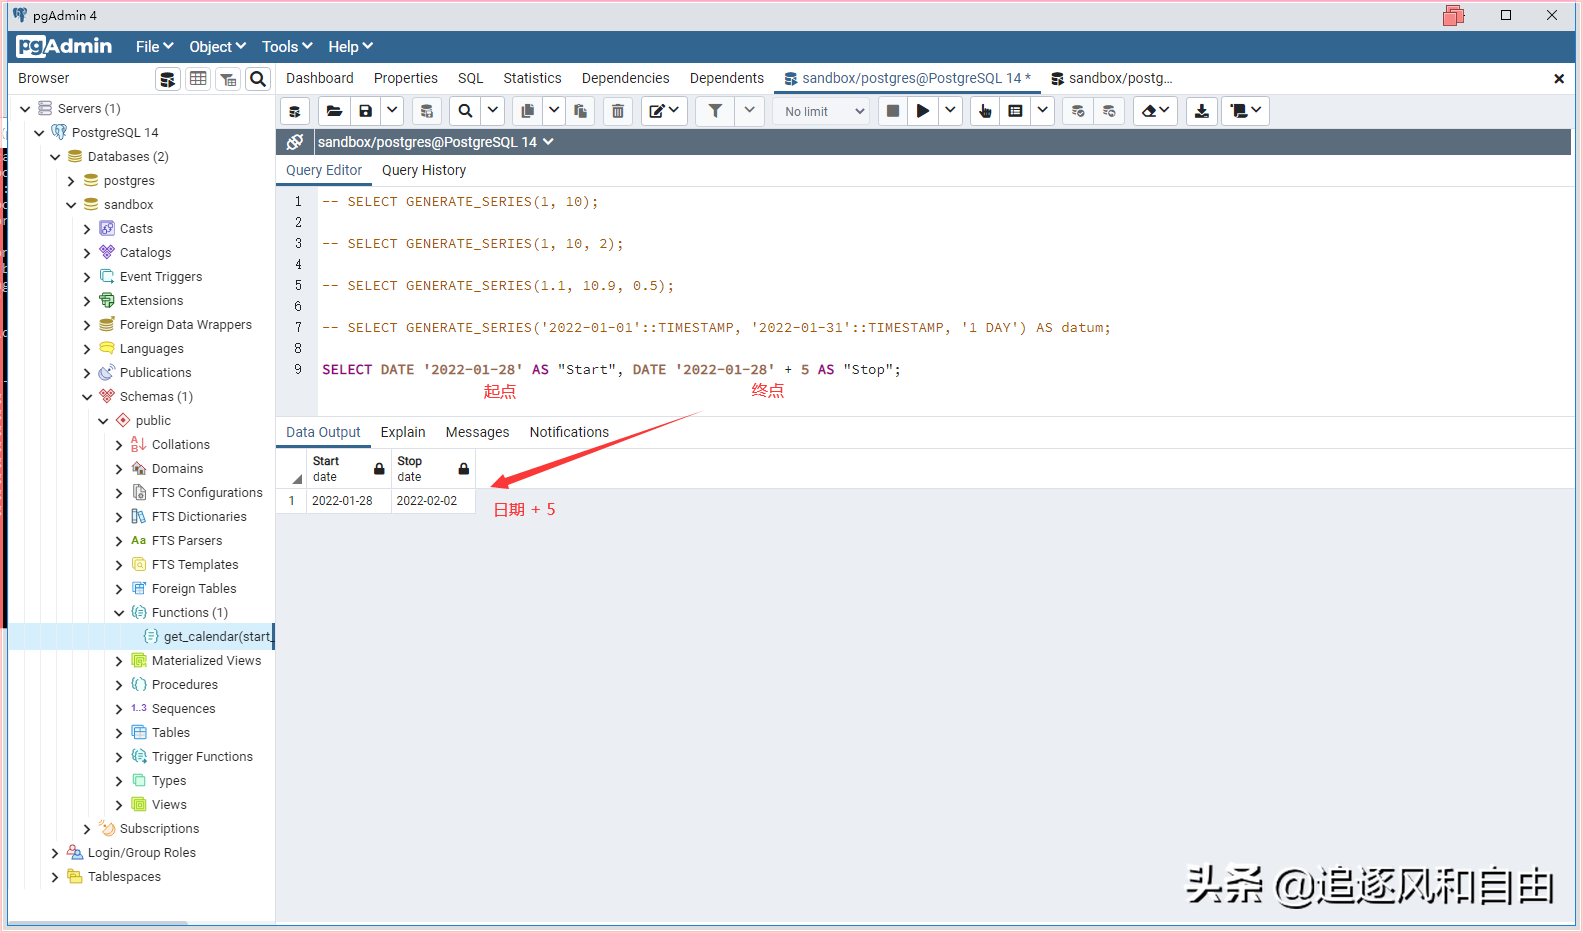Open file with the folder icon

334,111
